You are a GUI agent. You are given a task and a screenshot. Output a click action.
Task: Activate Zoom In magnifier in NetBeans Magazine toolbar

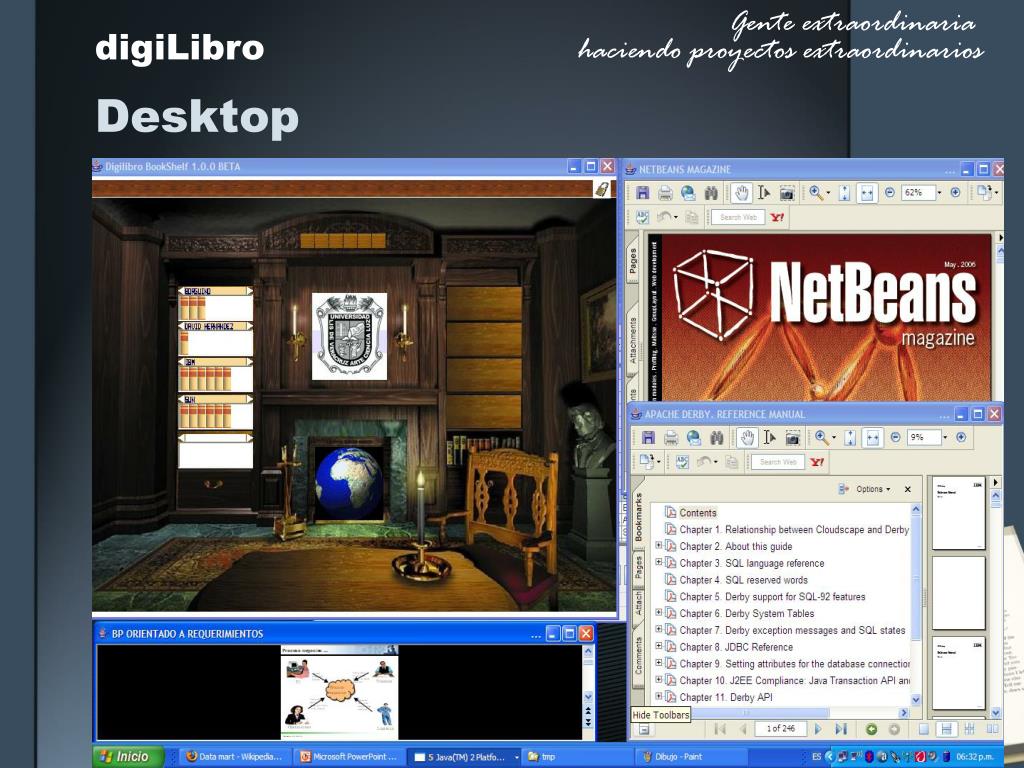pos(816,193)
